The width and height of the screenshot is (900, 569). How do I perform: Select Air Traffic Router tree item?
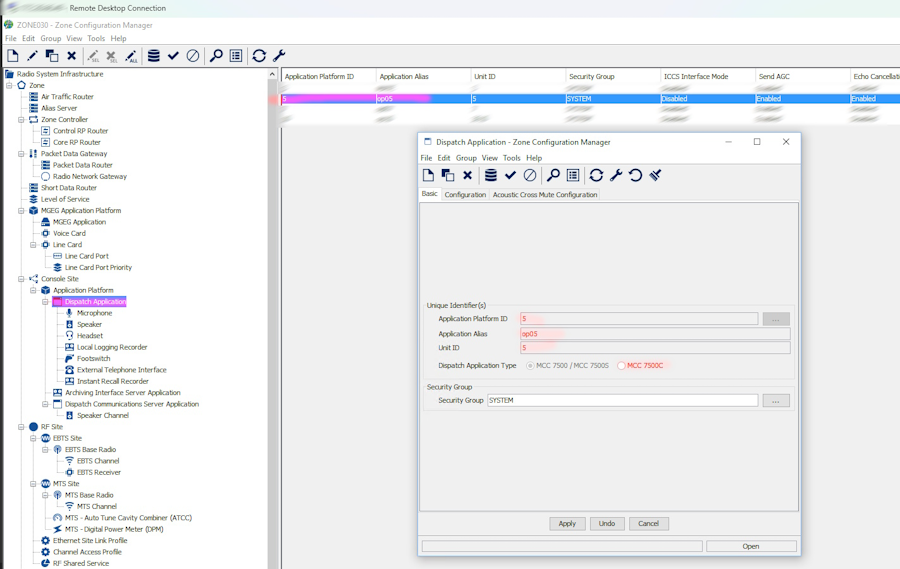click(x=67, y=96)
